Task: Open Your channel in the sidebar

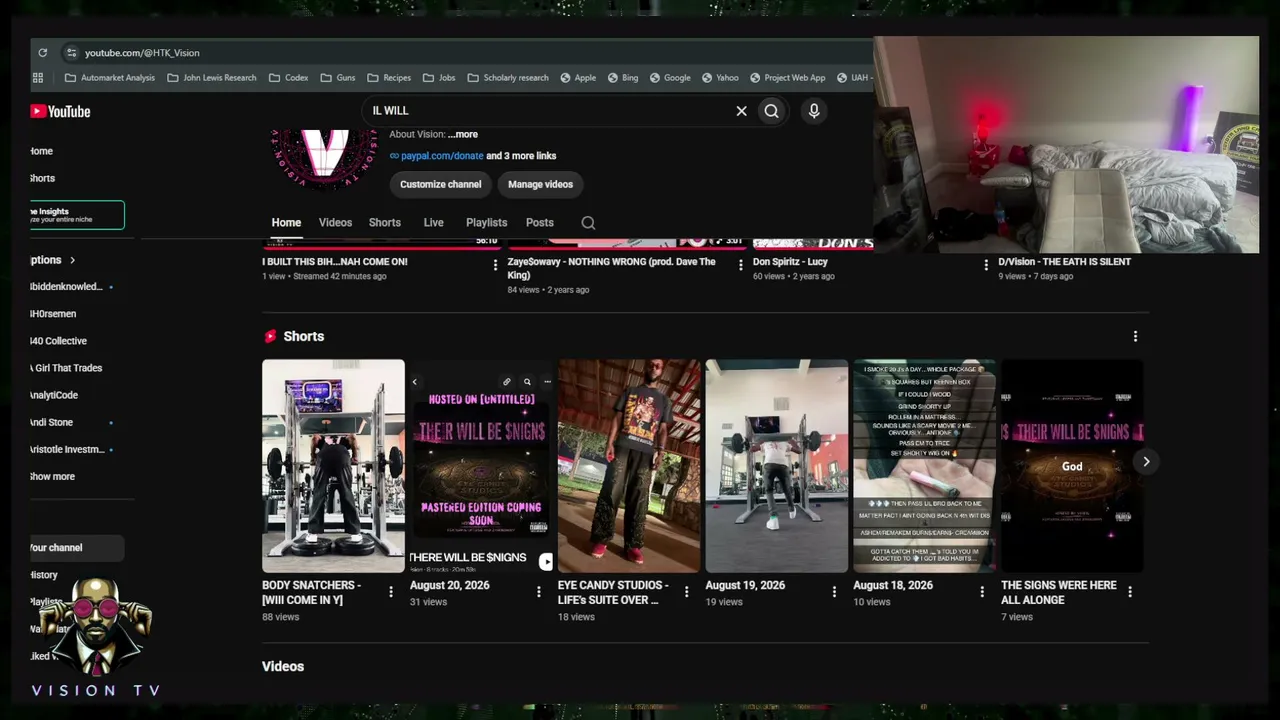Action: point(76,548)
